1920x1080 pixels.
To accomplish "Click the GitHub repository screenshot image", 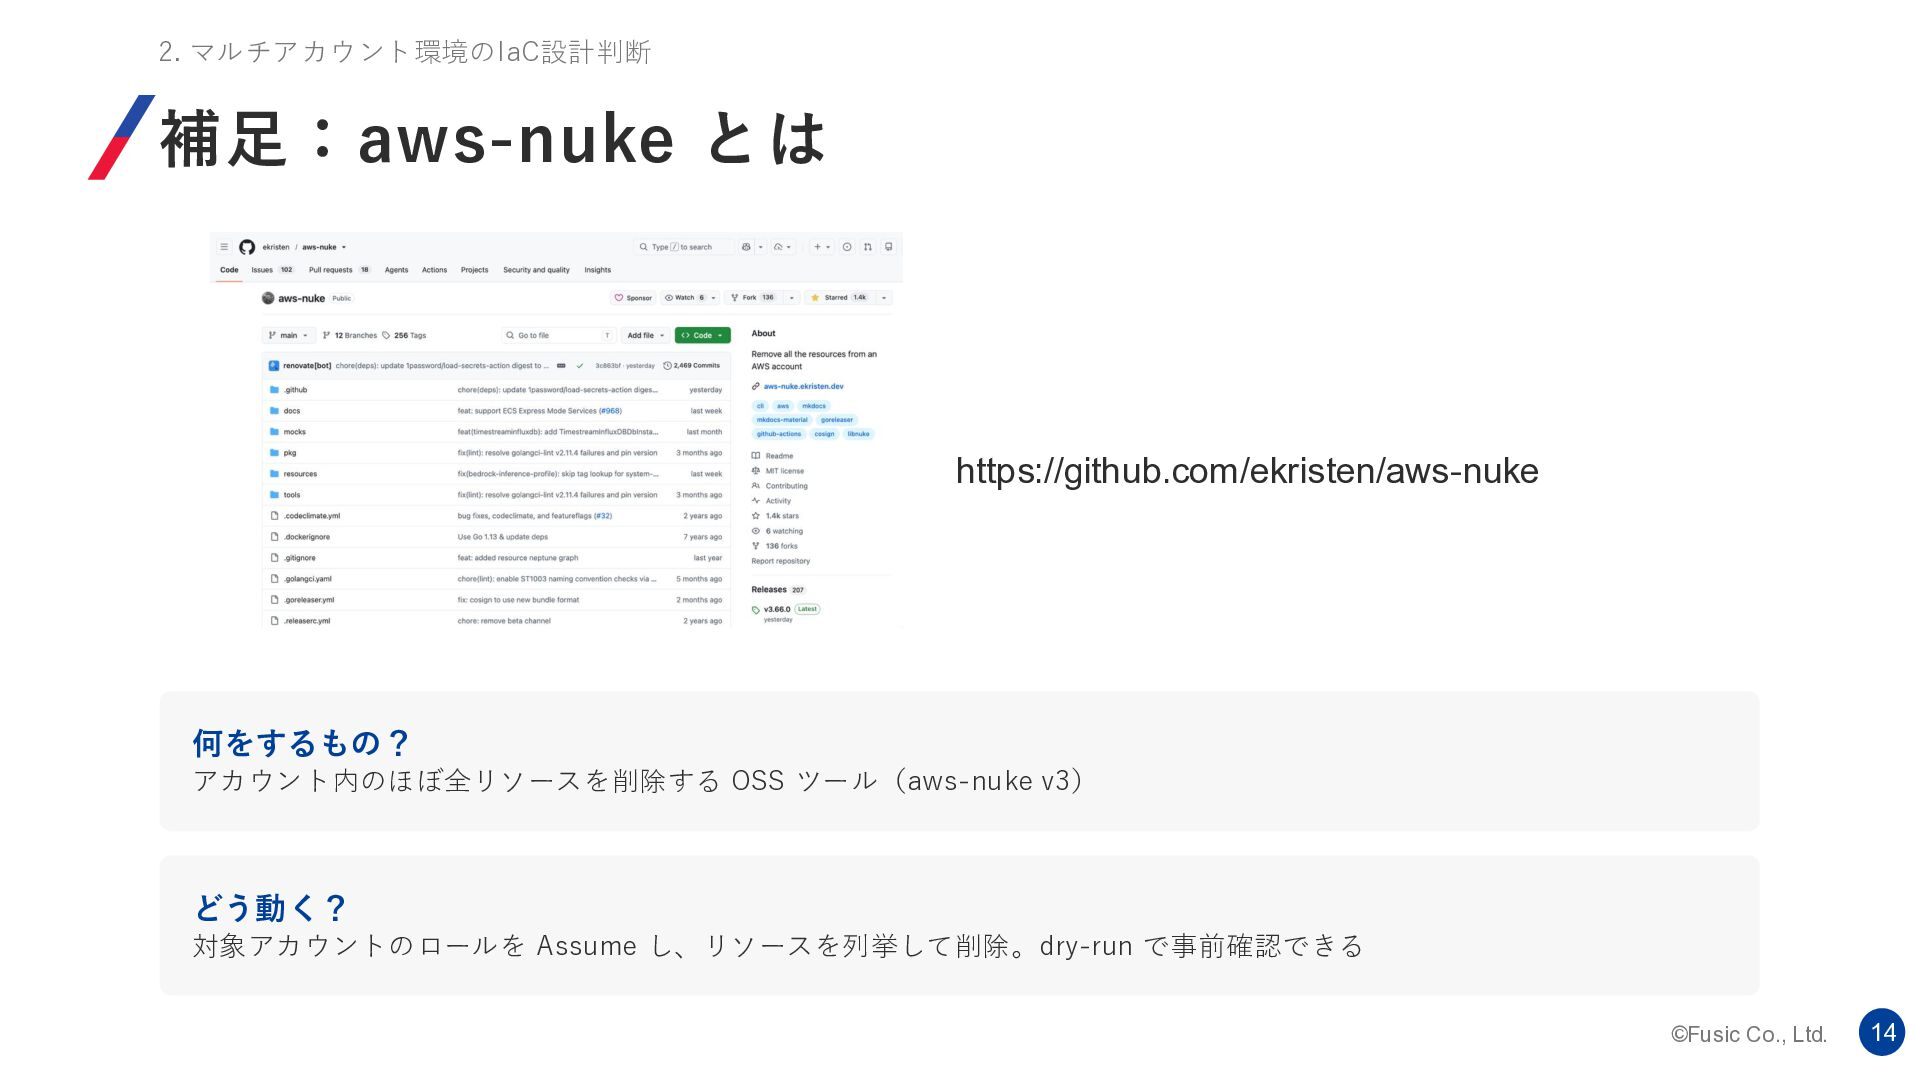I will (x=556, y=430).
